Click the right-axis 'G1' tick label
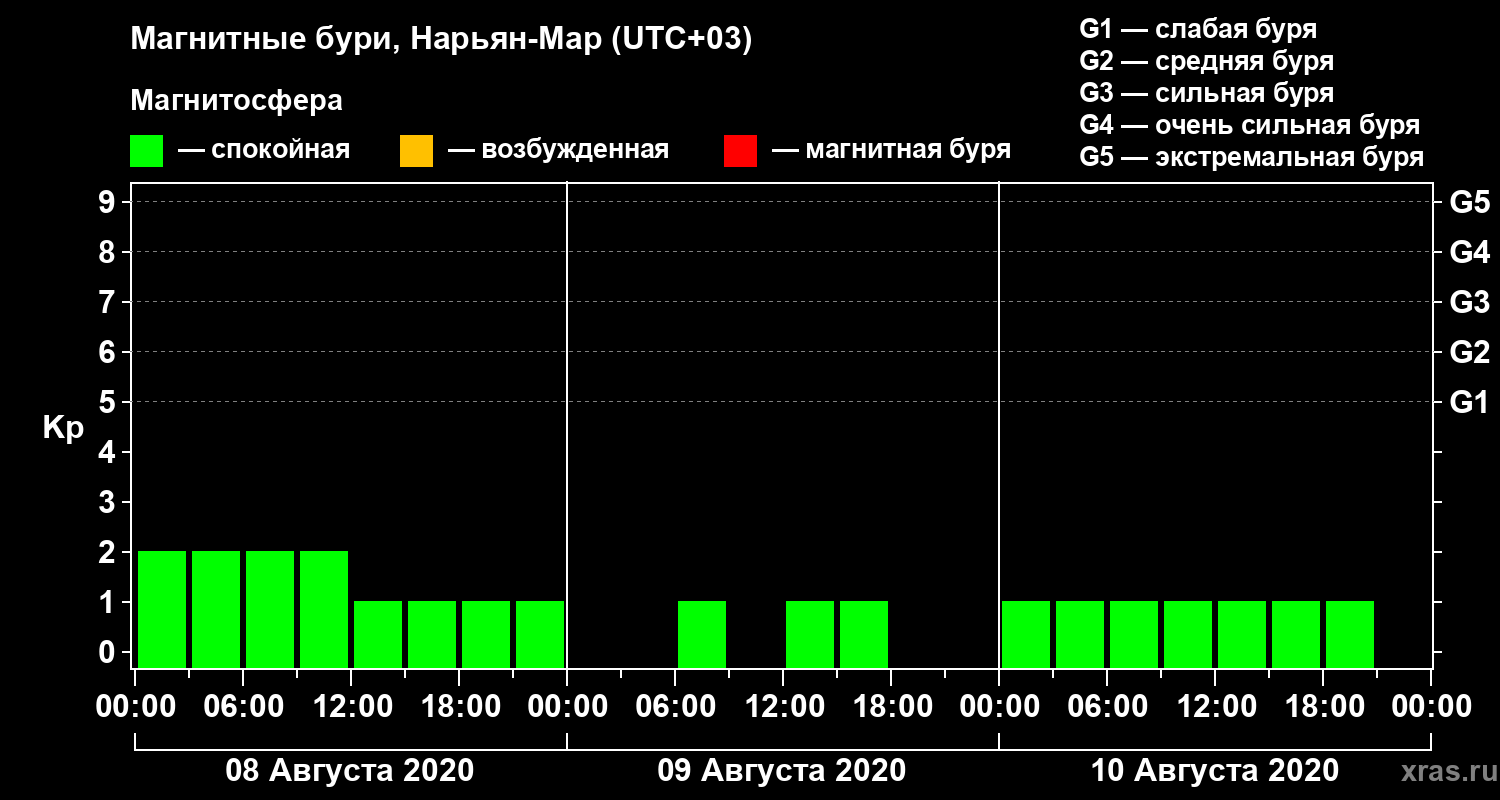Image resolution: width=1500 pixels, height=800 pixels. click(1469, 402)
